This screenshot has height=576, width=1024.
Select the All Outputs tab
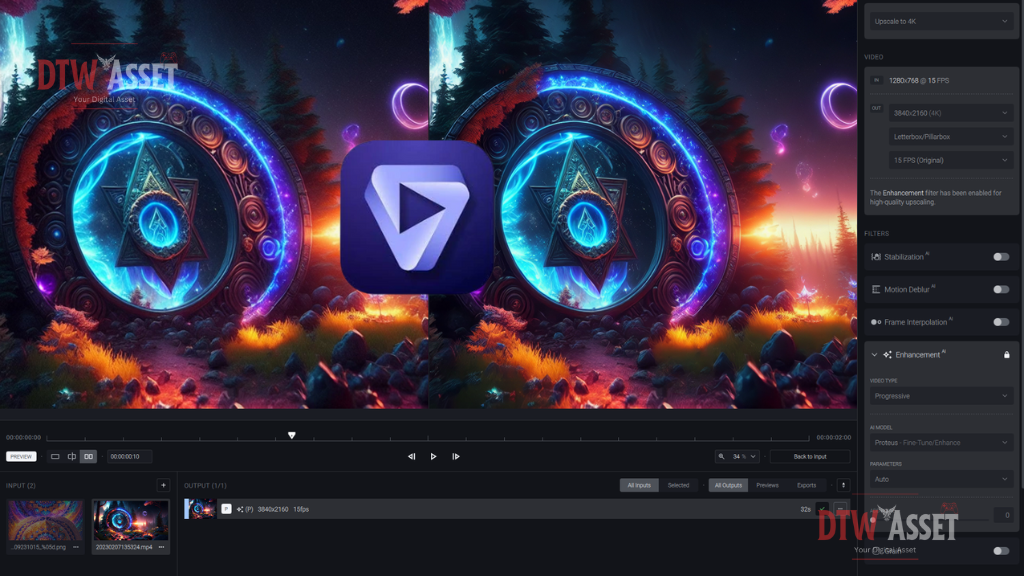728,485
